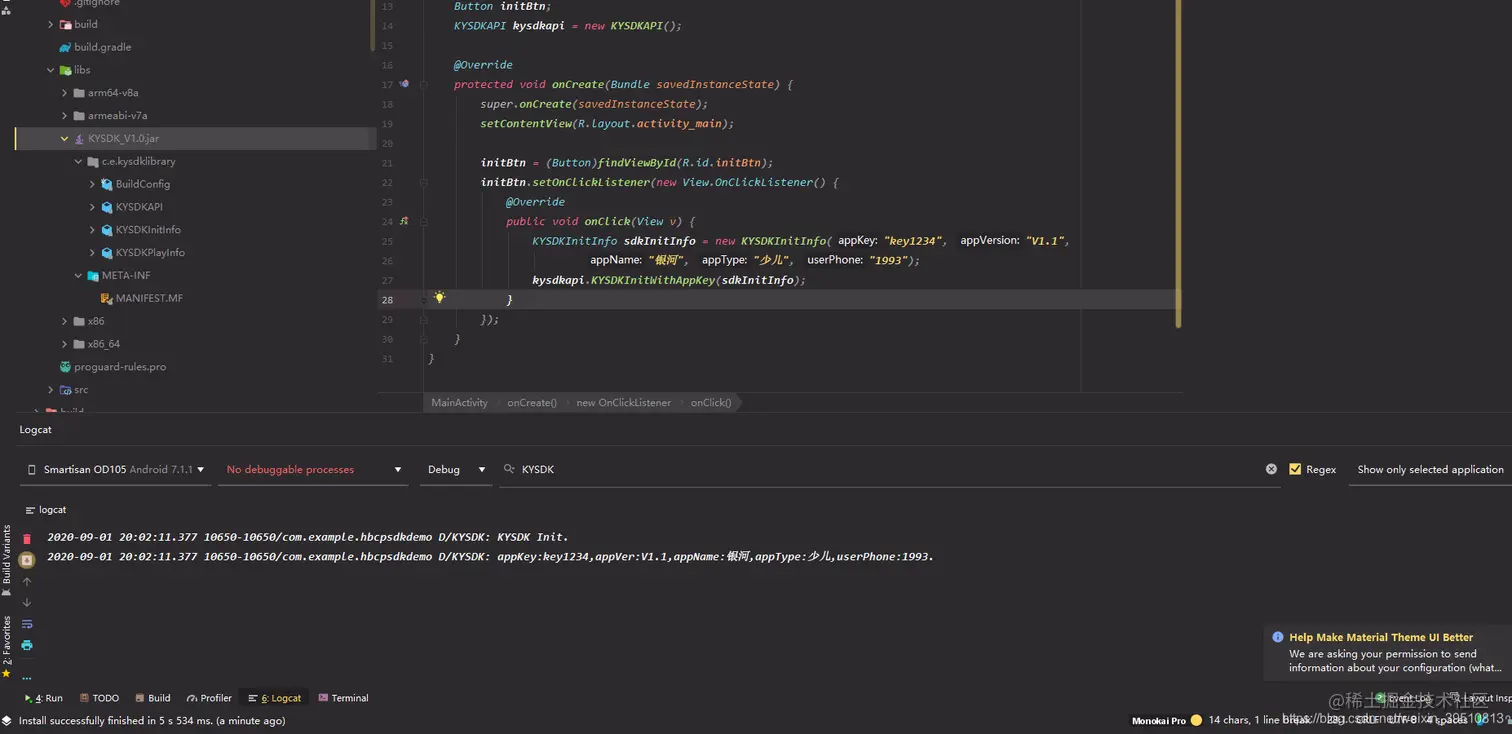The width and height of the screenshot is (1512, 734).
Task: Click the Monokai Pro theme status widget
Action: 1158,720
